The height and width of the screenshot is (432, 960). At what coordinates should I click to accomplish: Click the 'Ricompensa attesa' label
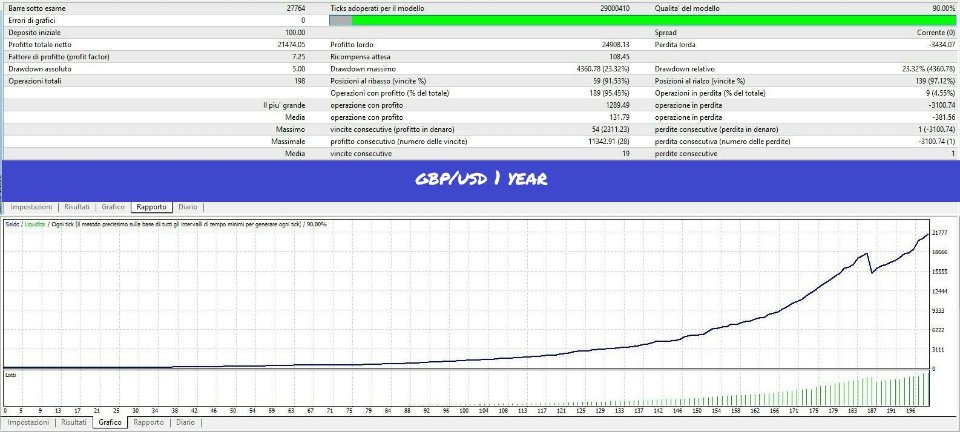(360, 57)
